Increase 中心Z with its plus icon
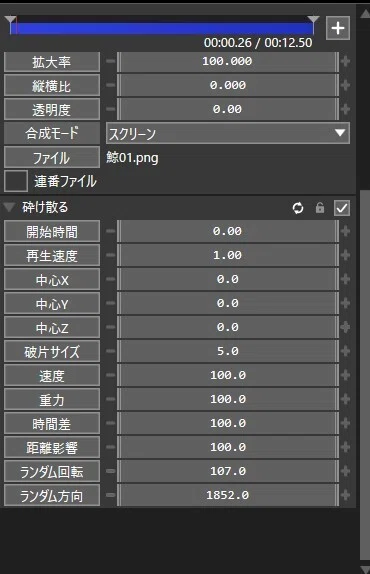Screen dimensions: 370x574 (x=345, y=327)
